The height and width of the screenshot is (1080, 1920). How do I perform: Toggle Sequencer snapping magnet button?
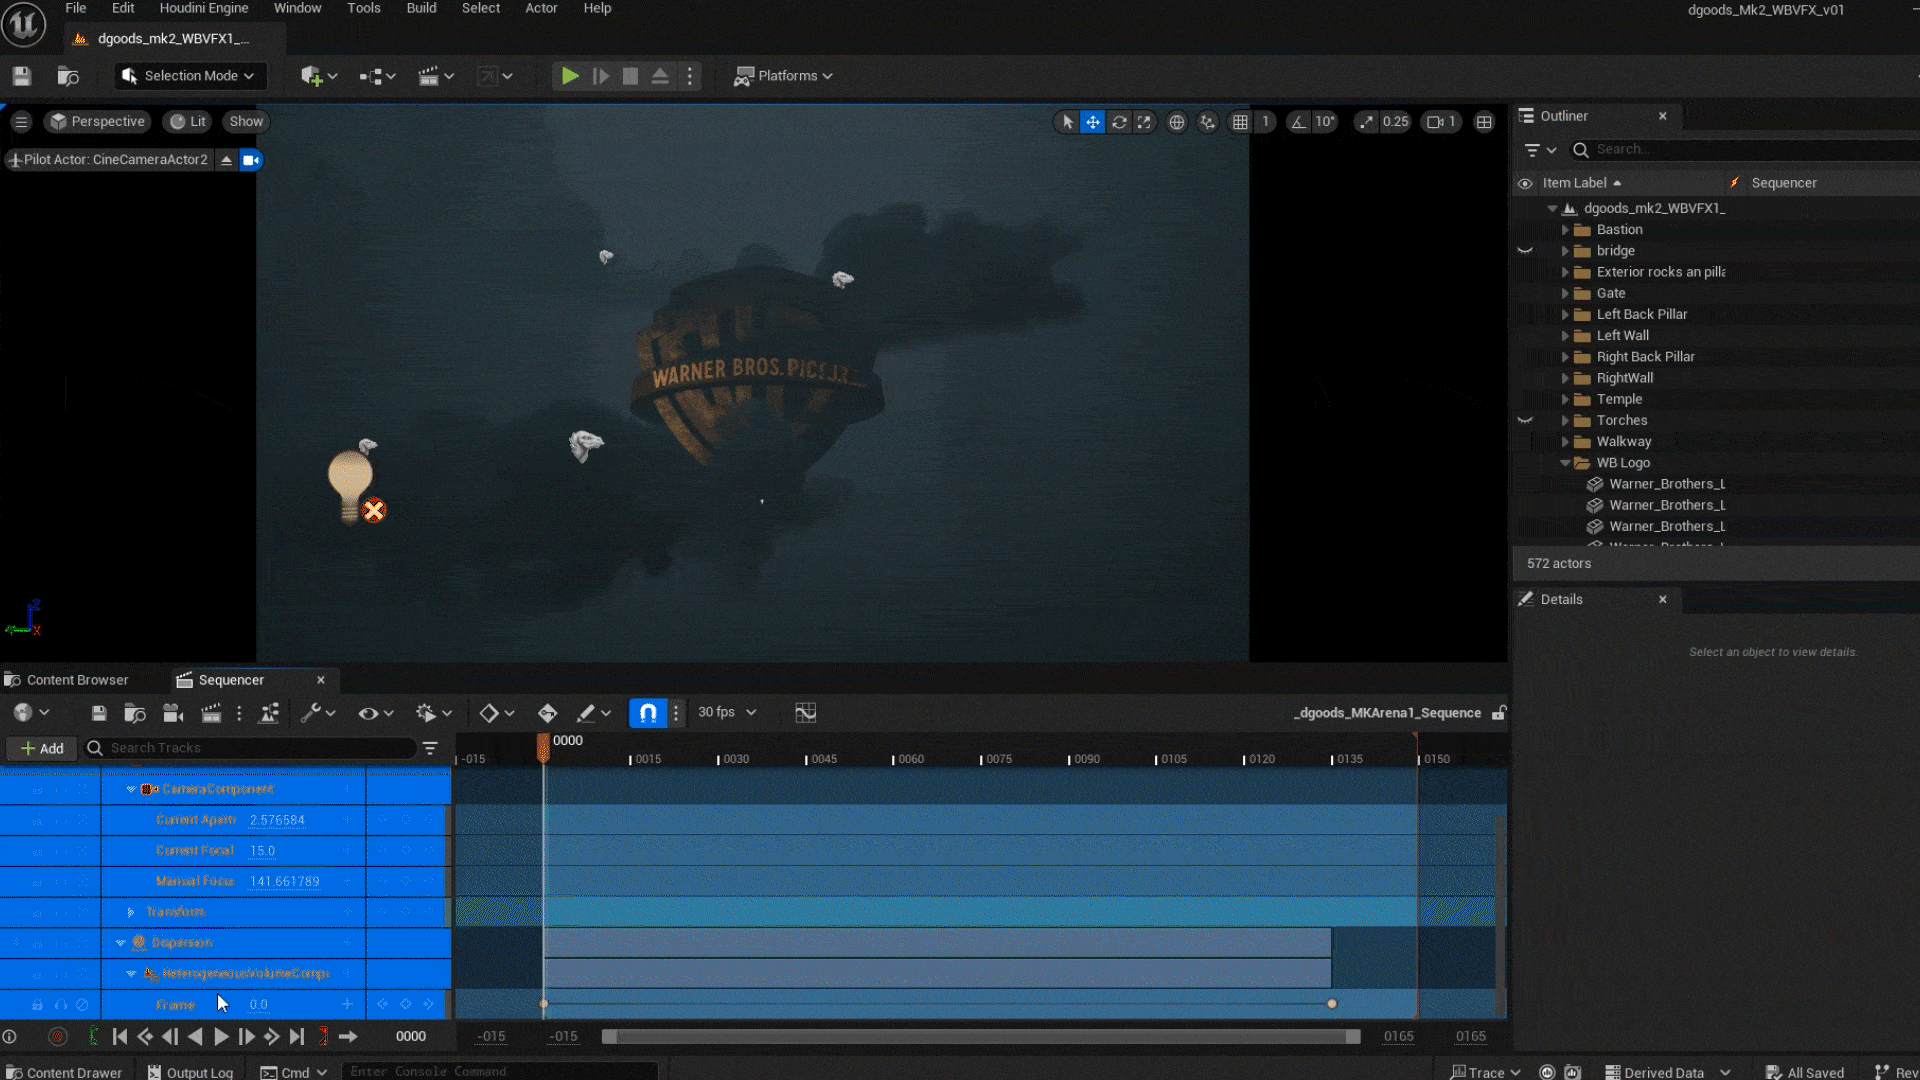pyautogui.click(x=648, y=713)
